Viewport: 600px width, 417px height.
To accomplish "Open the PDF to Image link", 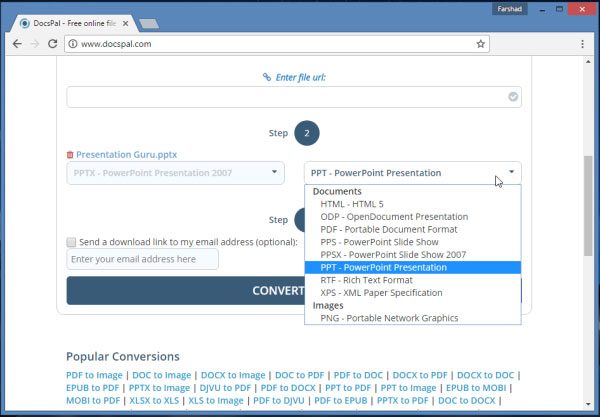I will (94, 375).
